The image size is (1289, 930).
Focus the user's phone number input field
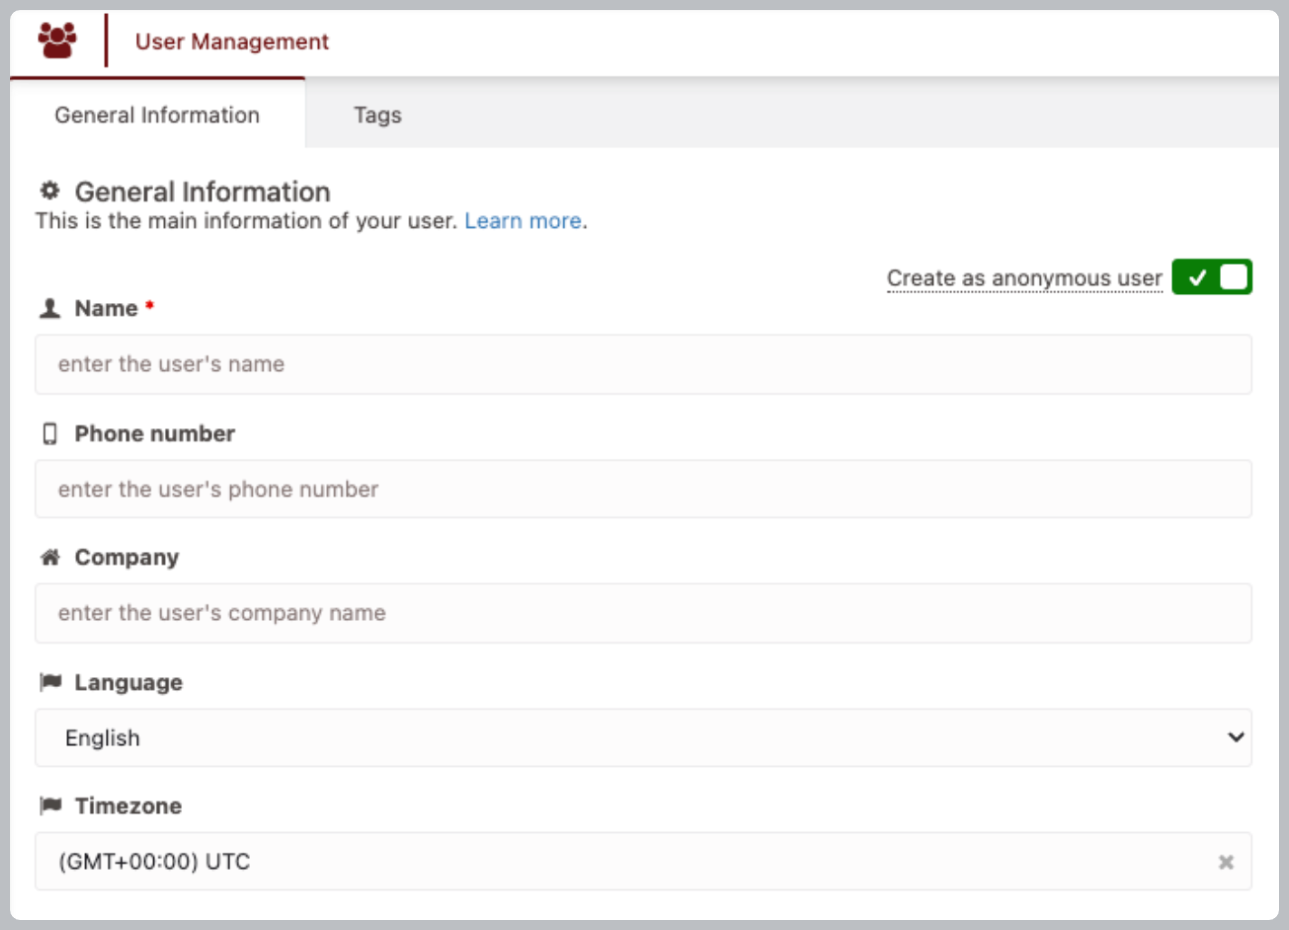[x=643, y=489]
